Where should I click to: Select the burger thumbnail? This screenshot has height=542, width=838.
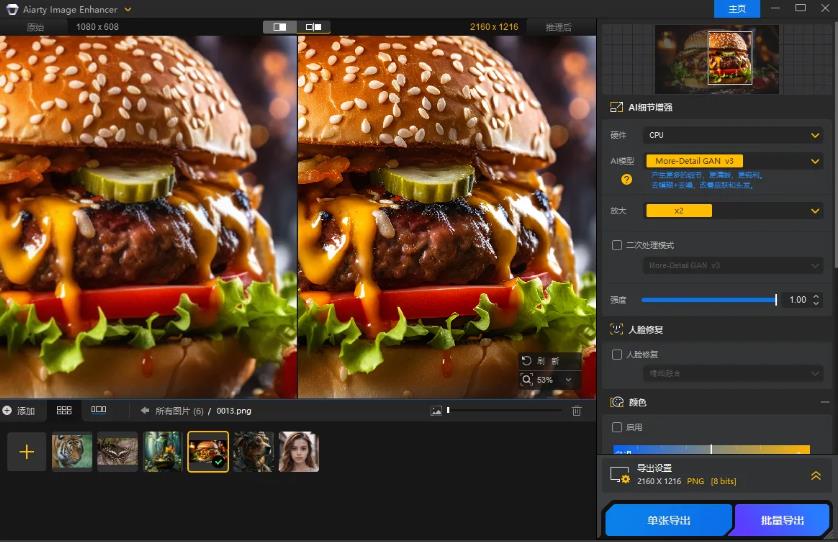pos(208,452)
